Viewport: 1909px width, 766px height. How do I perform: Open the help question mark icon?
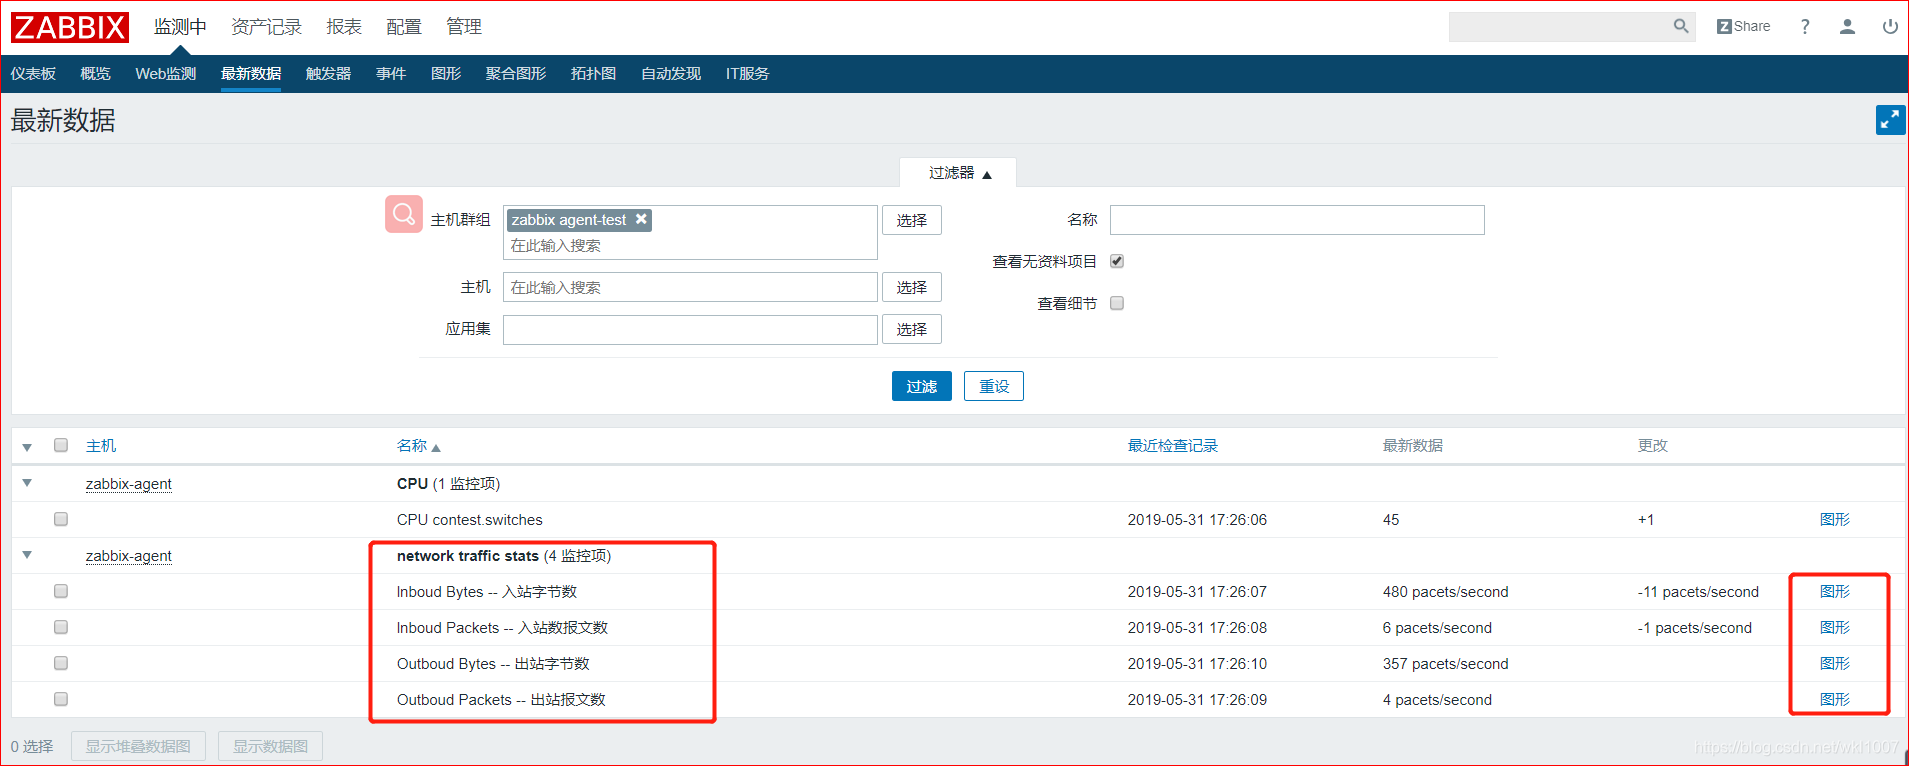1805,26
